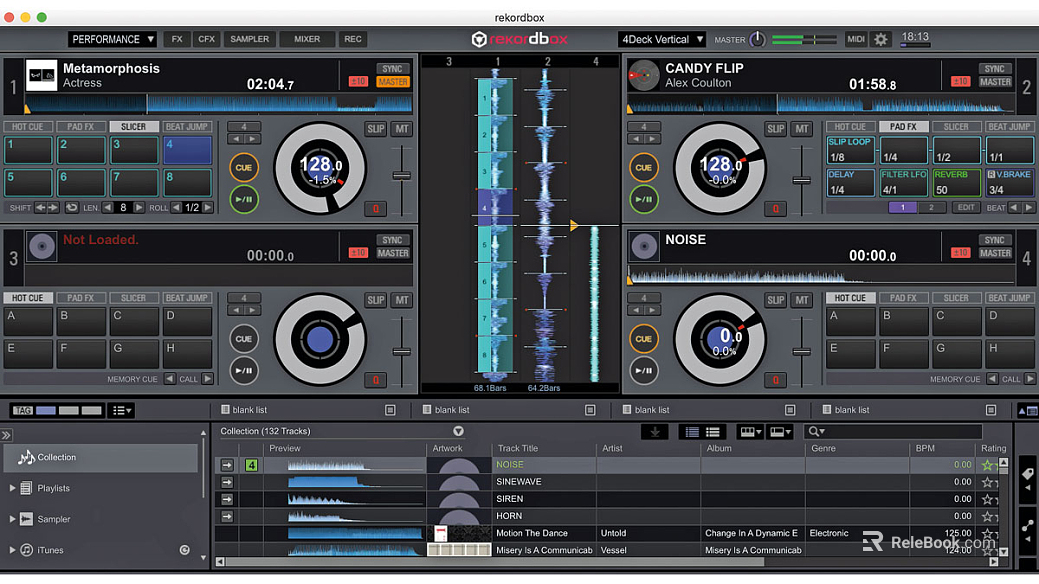
Task: Select the PAD FX tab on deck 2
Action: tap(902, 127)
